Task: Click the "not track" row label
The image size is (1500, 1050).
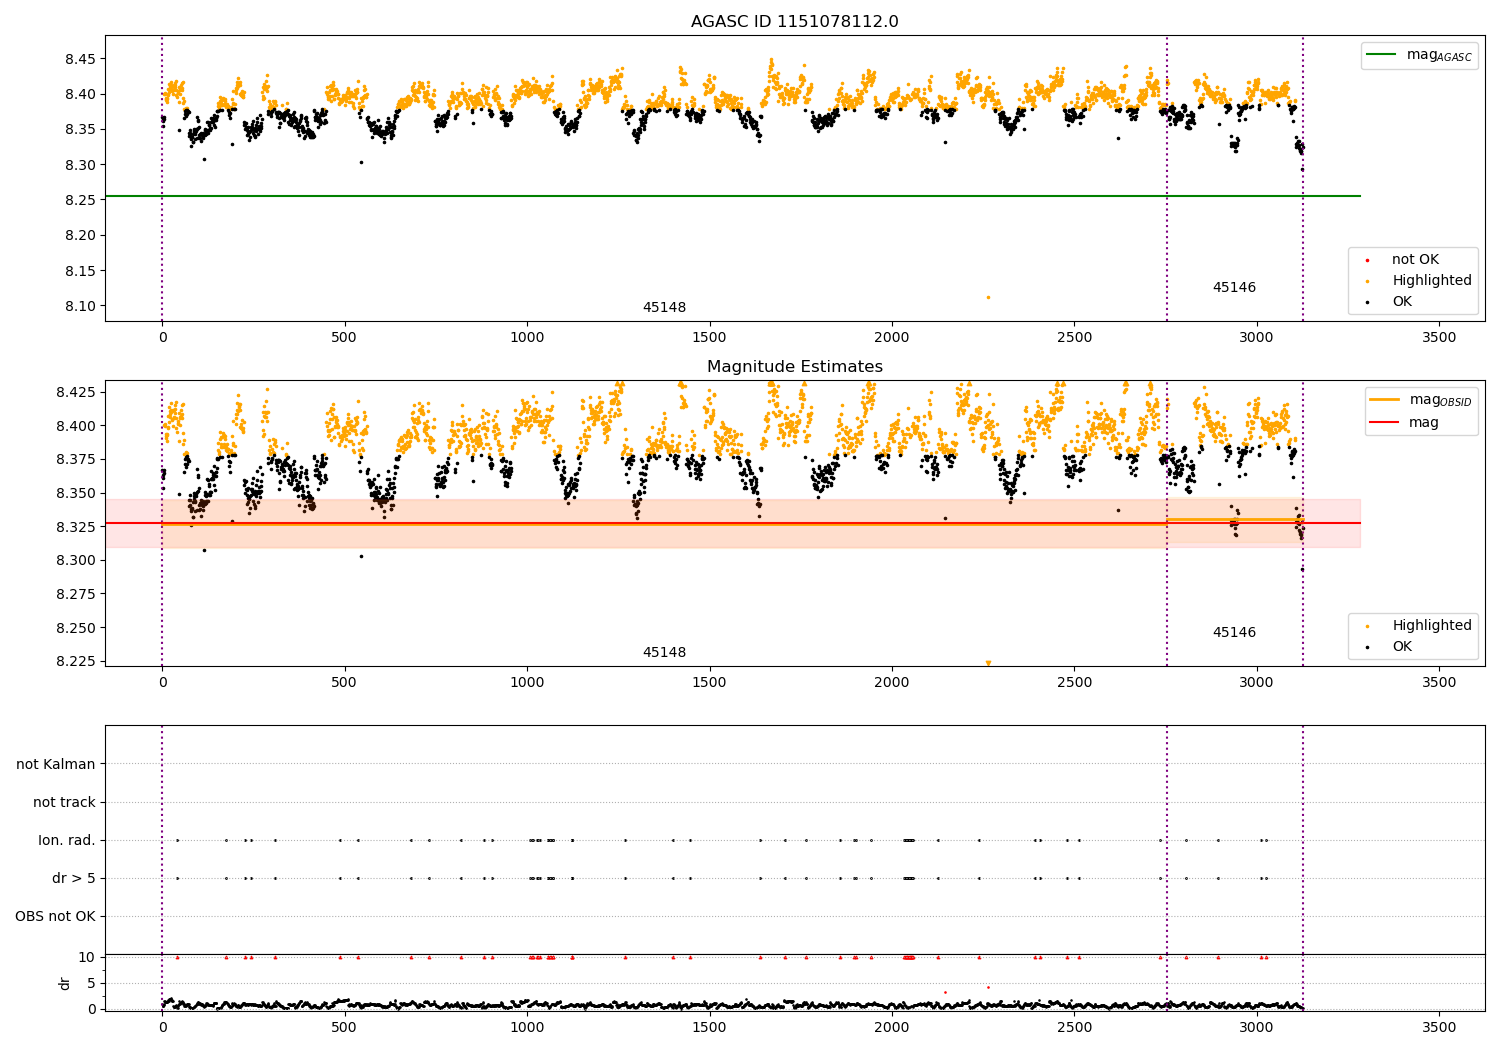Action: tap(64, 802)
